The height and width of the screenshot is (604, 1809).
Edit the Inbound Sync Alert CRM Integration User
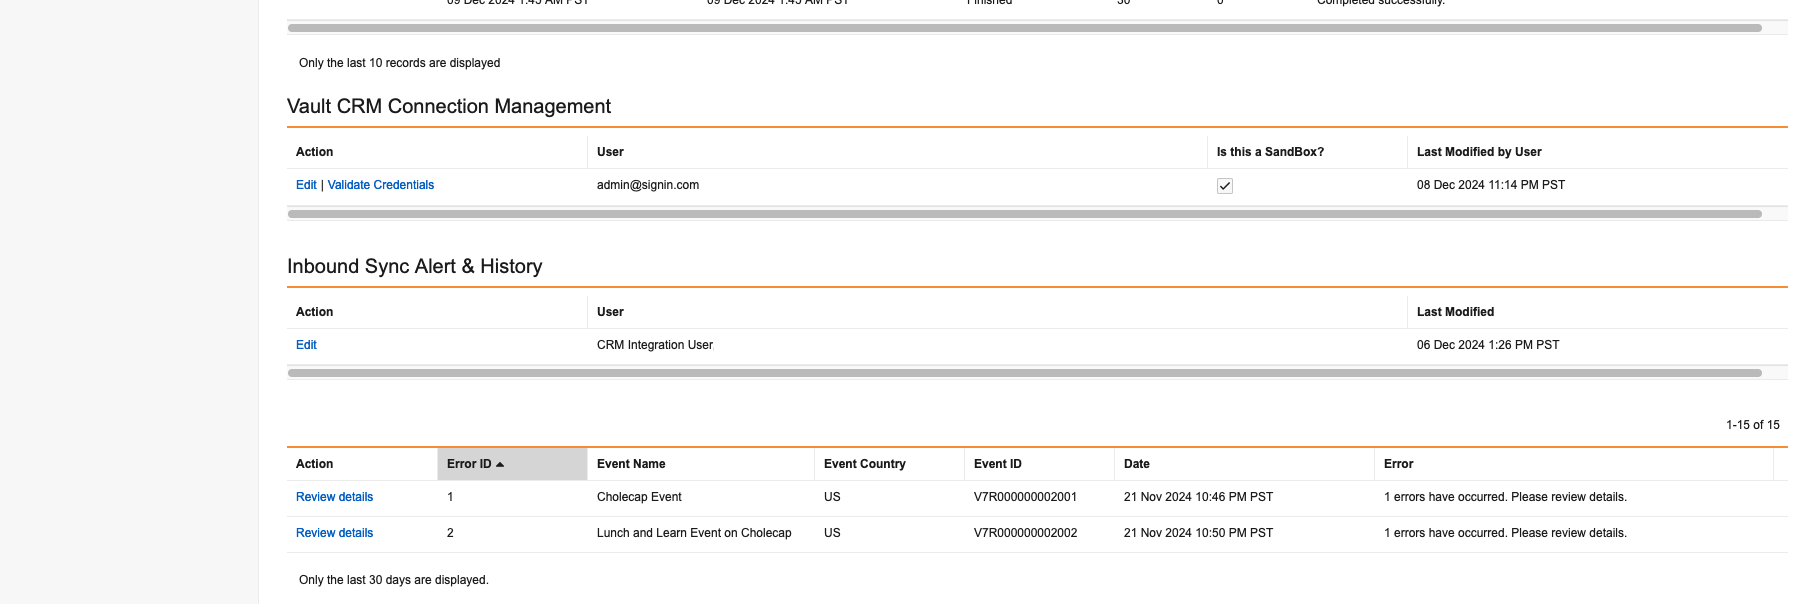(x=306, y=345)
